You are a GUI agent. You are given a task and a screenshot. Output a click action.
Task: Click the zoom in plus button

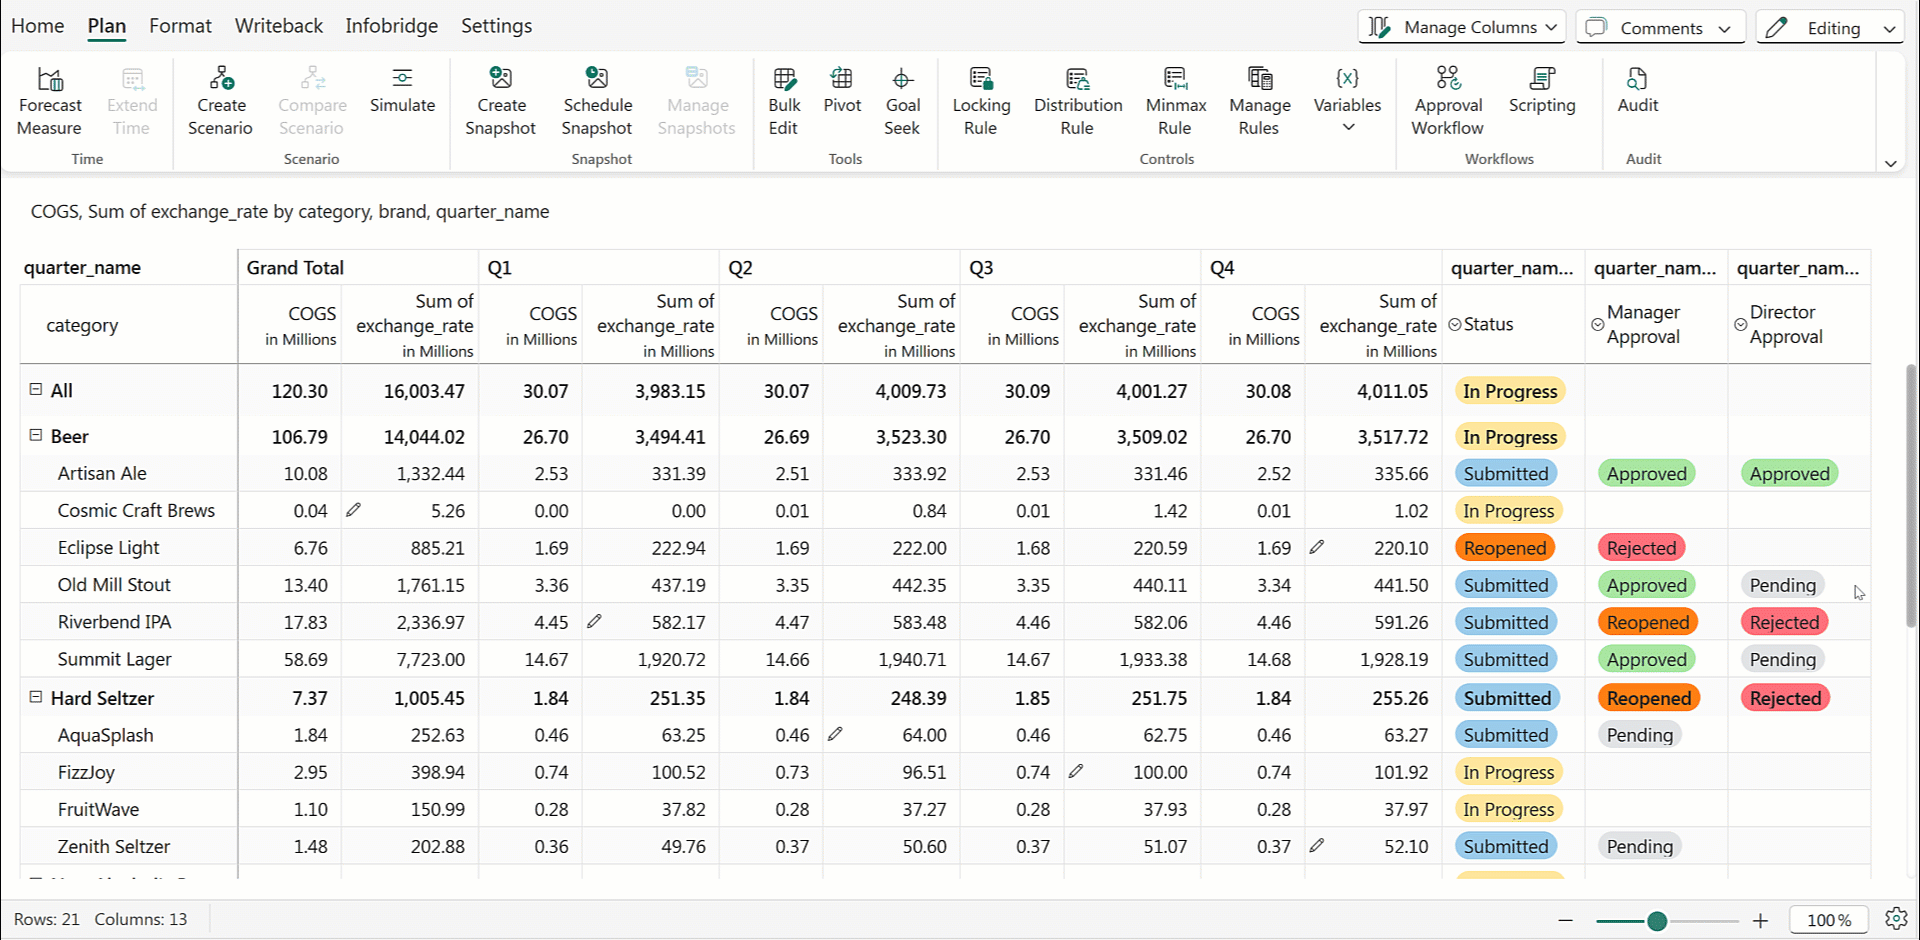click(1760, 921)
